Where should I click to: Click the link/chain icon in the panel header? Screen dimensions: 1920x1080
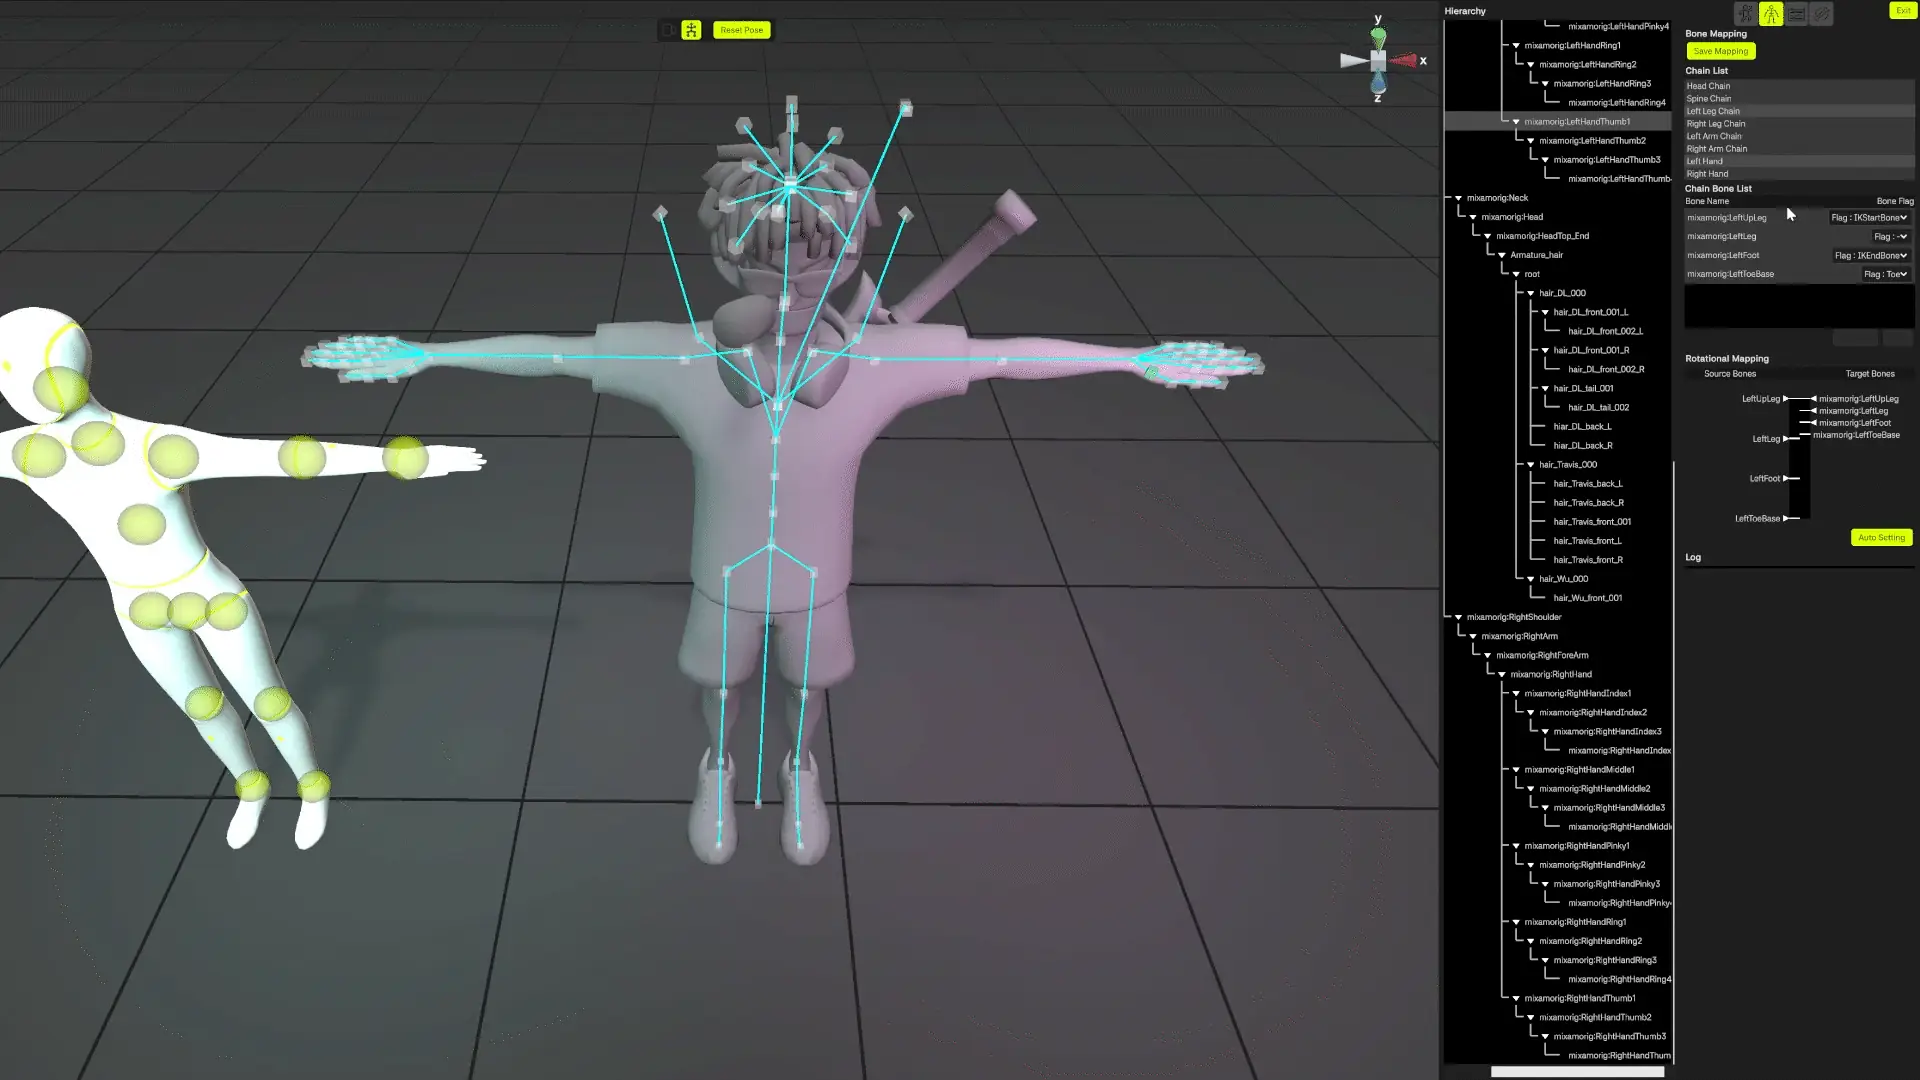[x=1822, y=14]
